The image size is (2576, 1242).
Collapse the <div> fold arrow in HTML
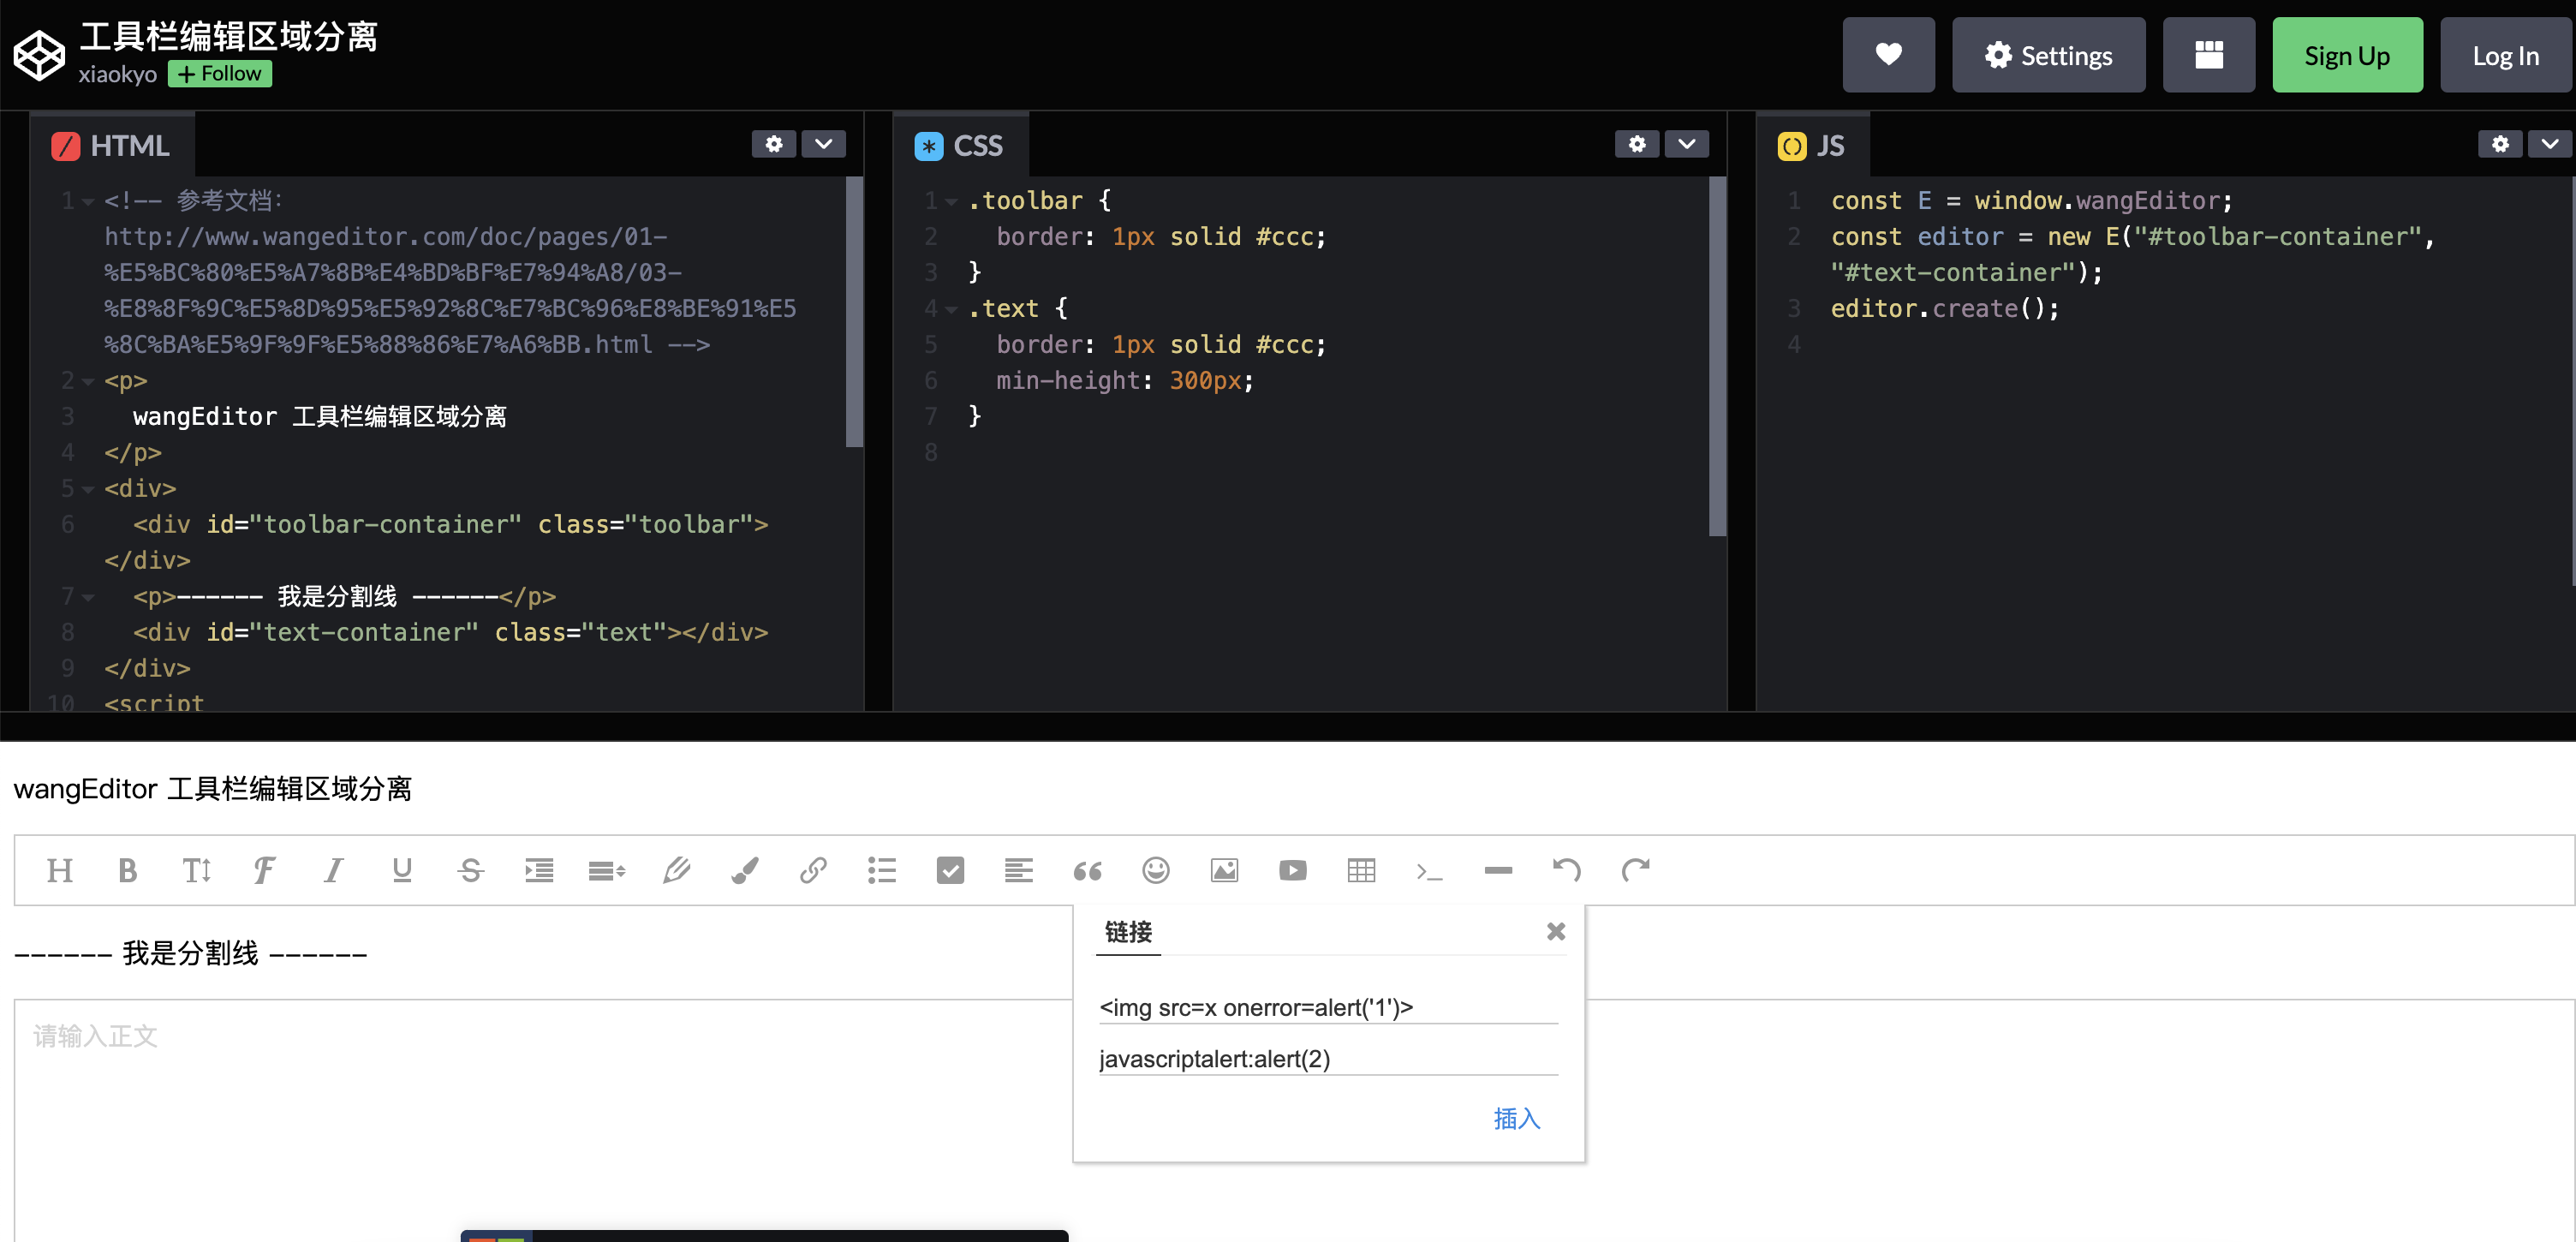pos(88,490)
